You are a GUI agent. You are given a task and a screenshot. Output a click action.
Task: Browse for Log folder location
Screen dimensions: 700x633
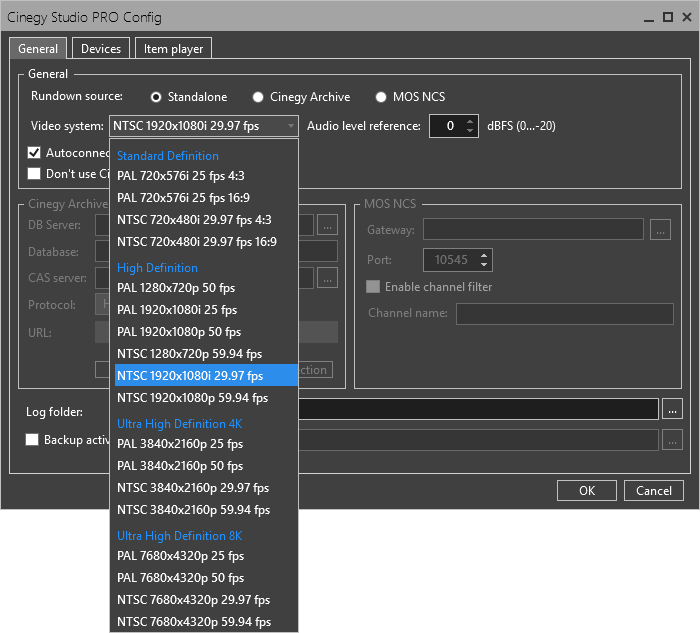(x=672, y=409)
